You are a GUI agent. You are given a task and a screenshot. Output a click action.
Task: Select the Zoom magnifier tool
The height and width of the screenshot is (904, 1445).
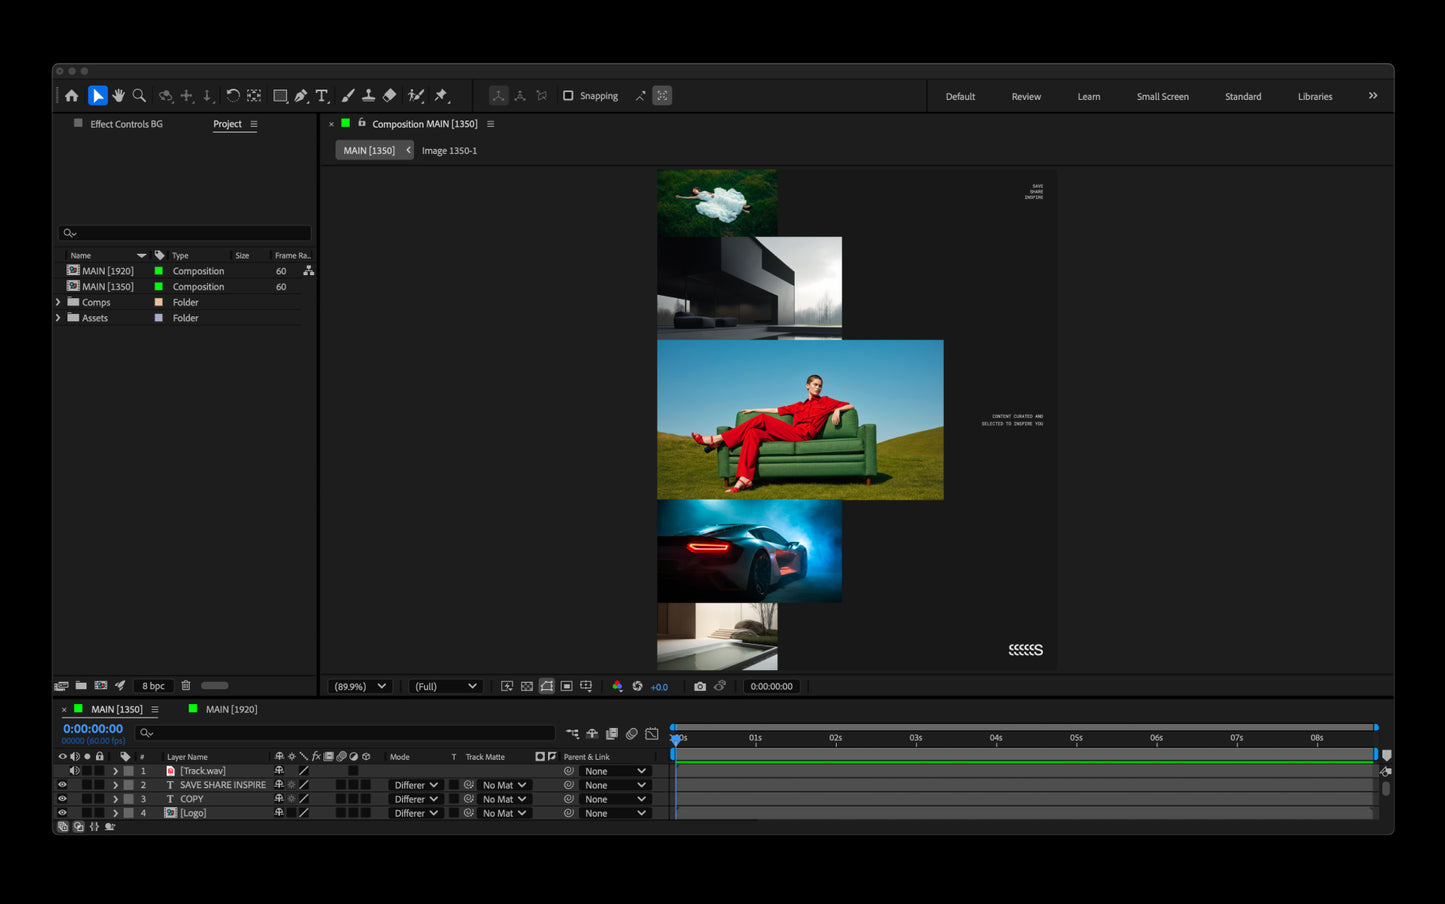(x=140, y=96)
